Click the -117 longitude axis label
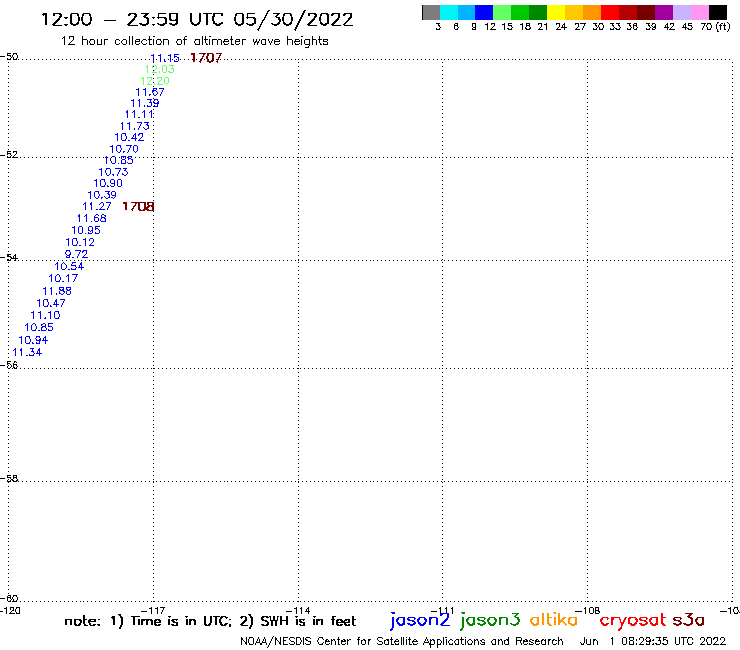 click(153, 610)
